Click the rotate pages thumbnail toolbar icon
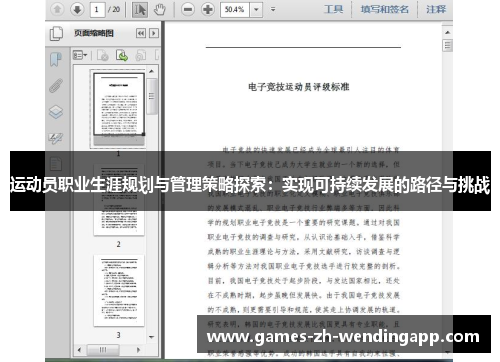The height and width of the screenshot is (362, 500). coord(141,55)
